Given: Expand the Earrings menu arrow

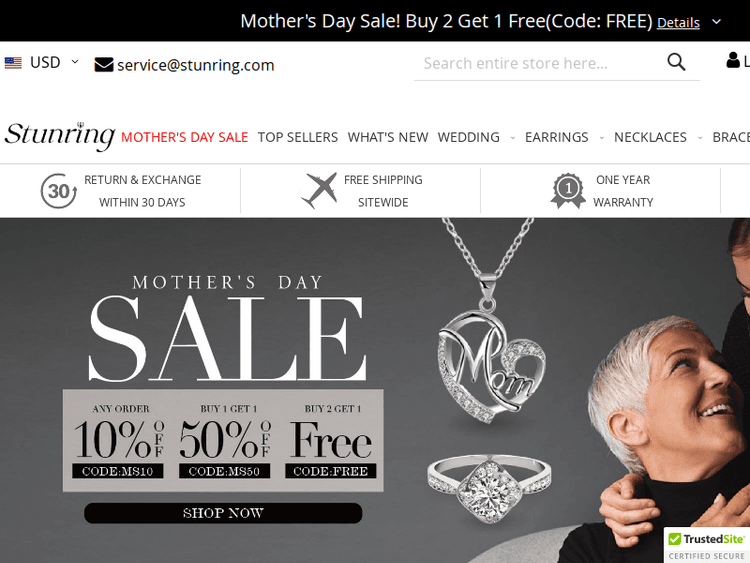Looking at the screenshot, I should [x=602, y=138].
